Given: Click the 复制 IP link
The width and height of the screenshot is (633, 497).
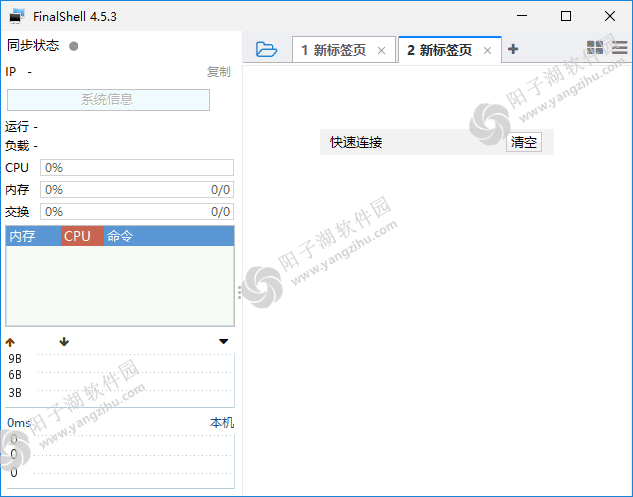Looking at the screenshot, I should 218,71.
